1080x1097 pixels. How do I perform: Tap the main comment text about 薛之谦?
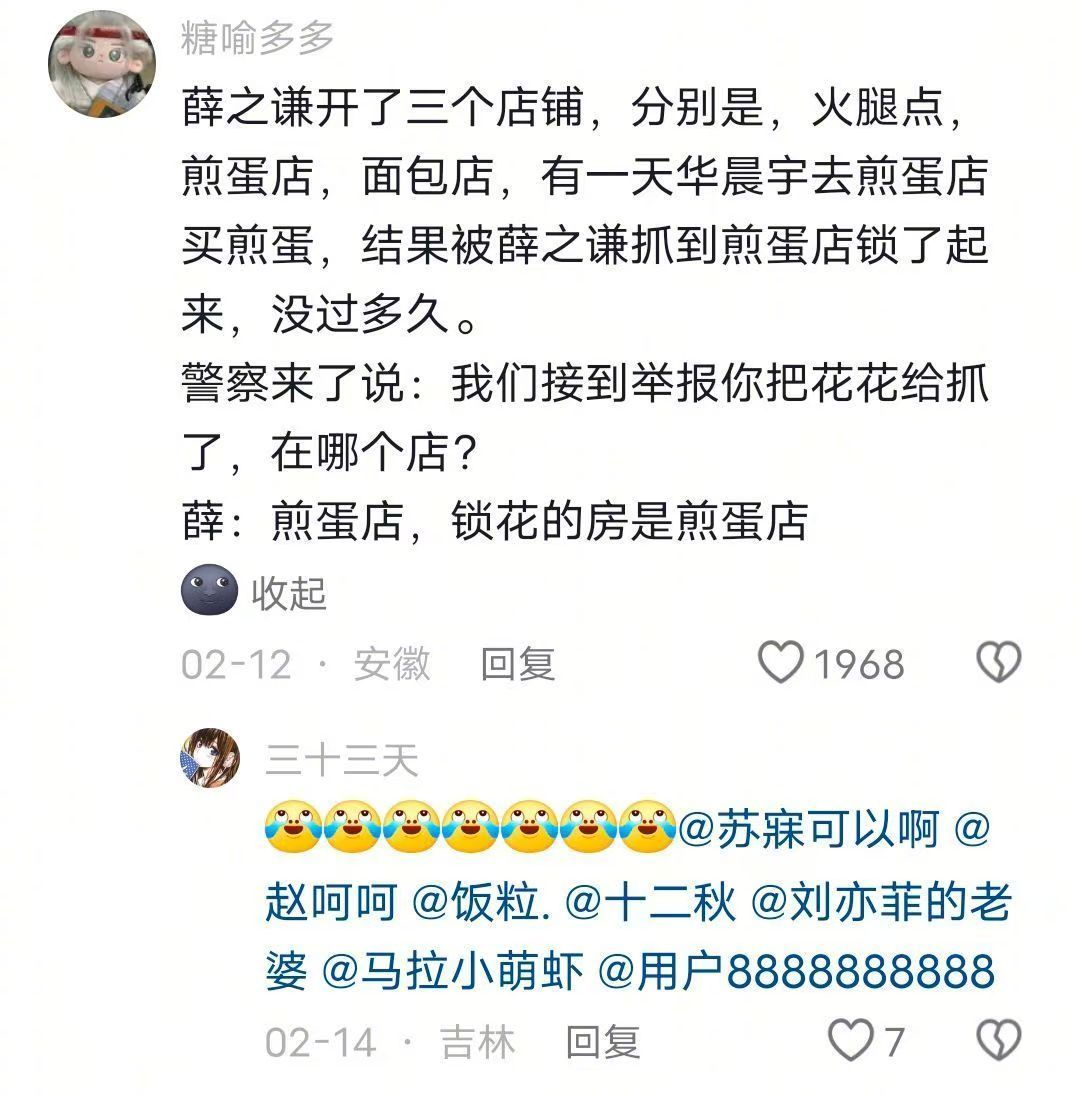coord(585,315)
